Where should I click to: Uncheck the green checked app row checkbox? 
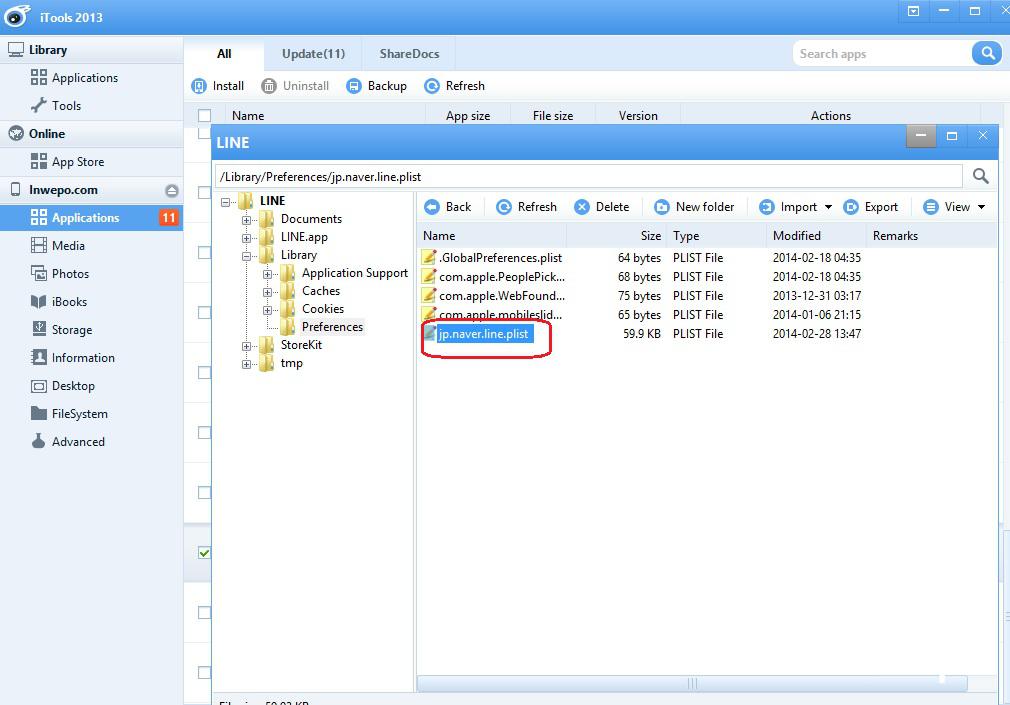click(x=205, y=552)
